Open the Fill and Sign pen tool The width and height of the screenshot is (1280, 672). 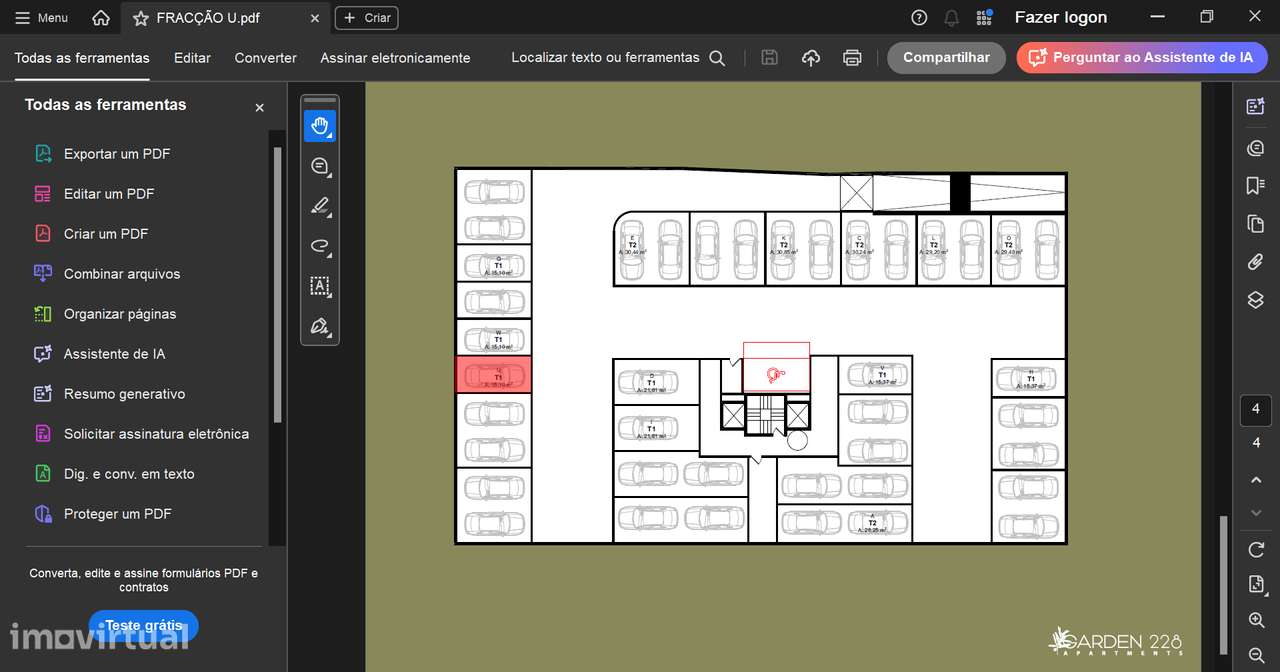[x=320, y=327]
